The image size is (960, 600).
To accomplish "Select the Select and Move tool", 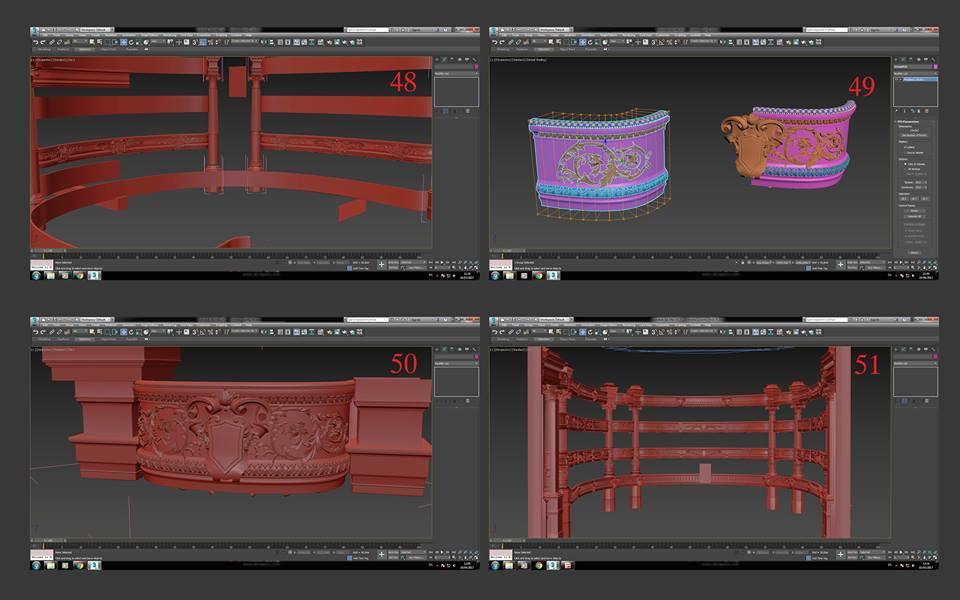I will click(x=123, y=44).
